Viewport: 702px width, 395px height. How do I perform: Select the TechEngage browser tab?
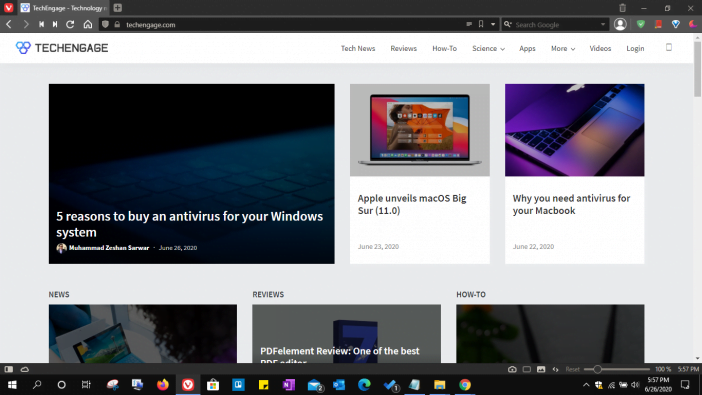[x=64, y=8]
